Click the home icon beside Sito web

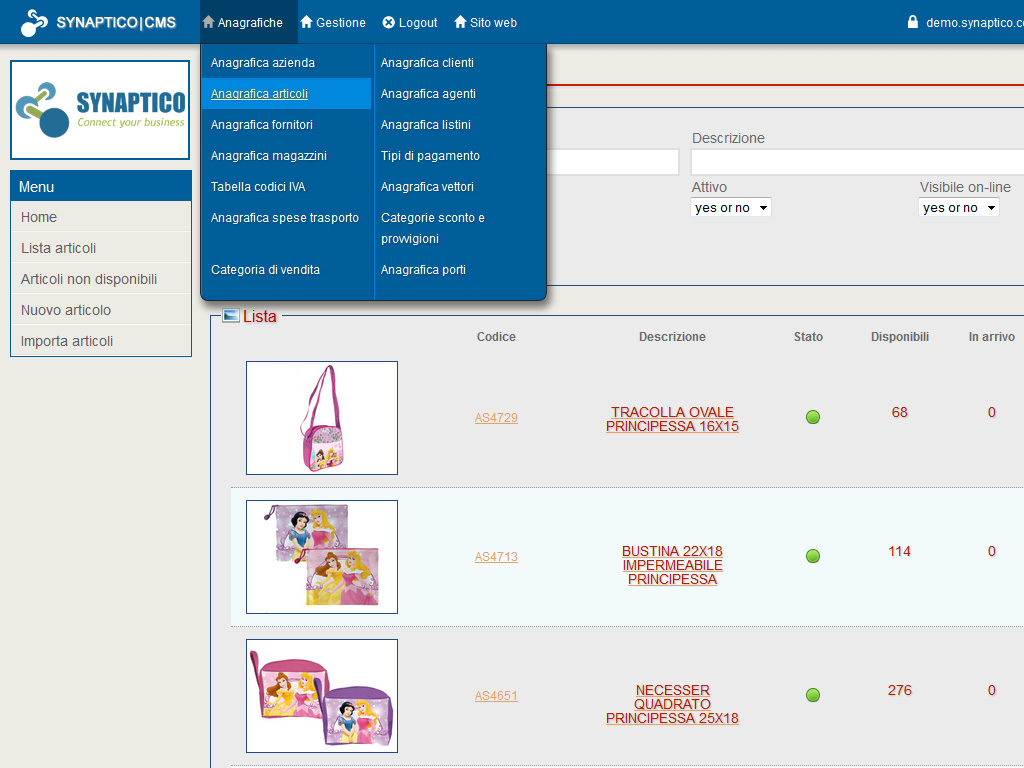pyautogui.click(x=460, y=22)
